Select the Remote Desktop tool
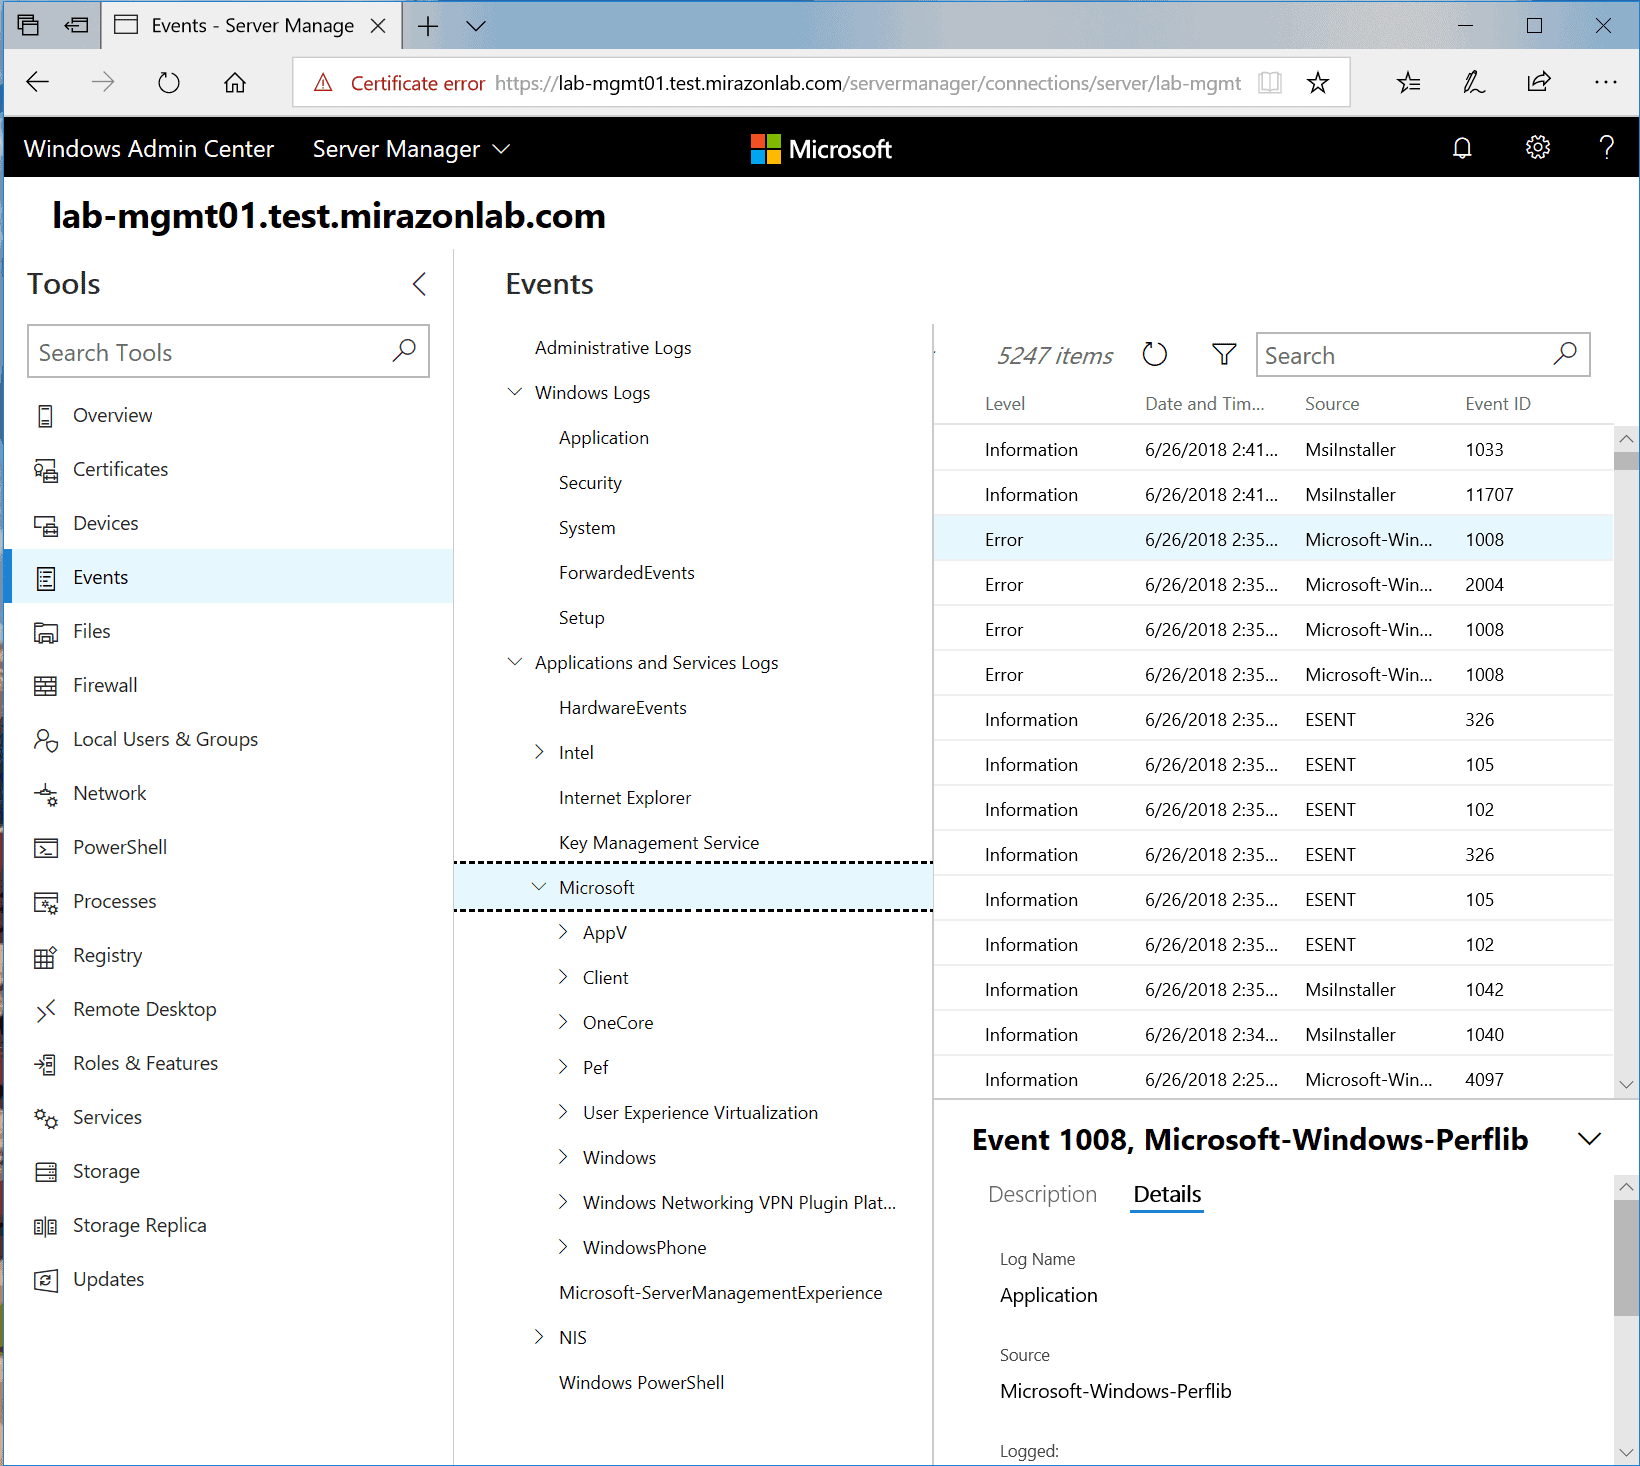The image size is (1640, 1466). pos(144,1009)
